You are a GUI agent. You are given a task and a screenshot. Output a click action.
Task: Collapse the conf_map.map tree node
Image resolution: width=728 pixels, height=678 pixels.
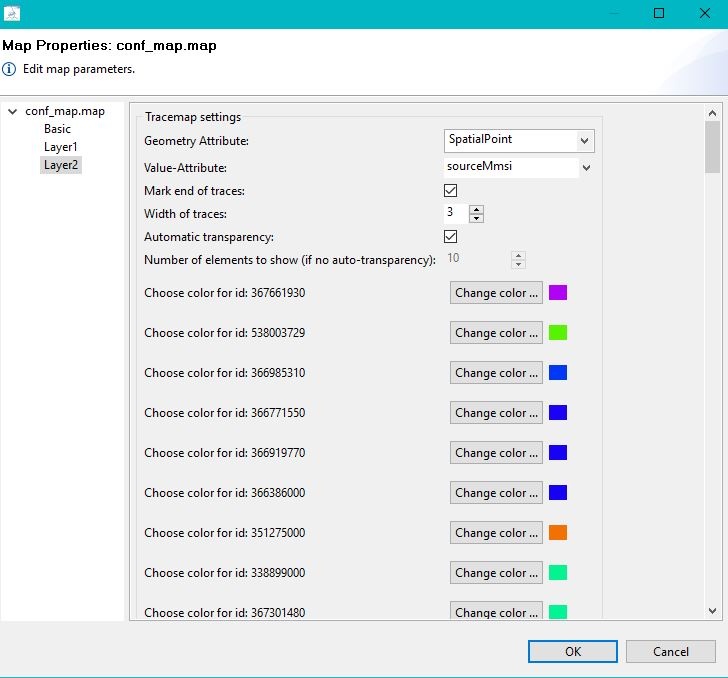coord(12,111)
